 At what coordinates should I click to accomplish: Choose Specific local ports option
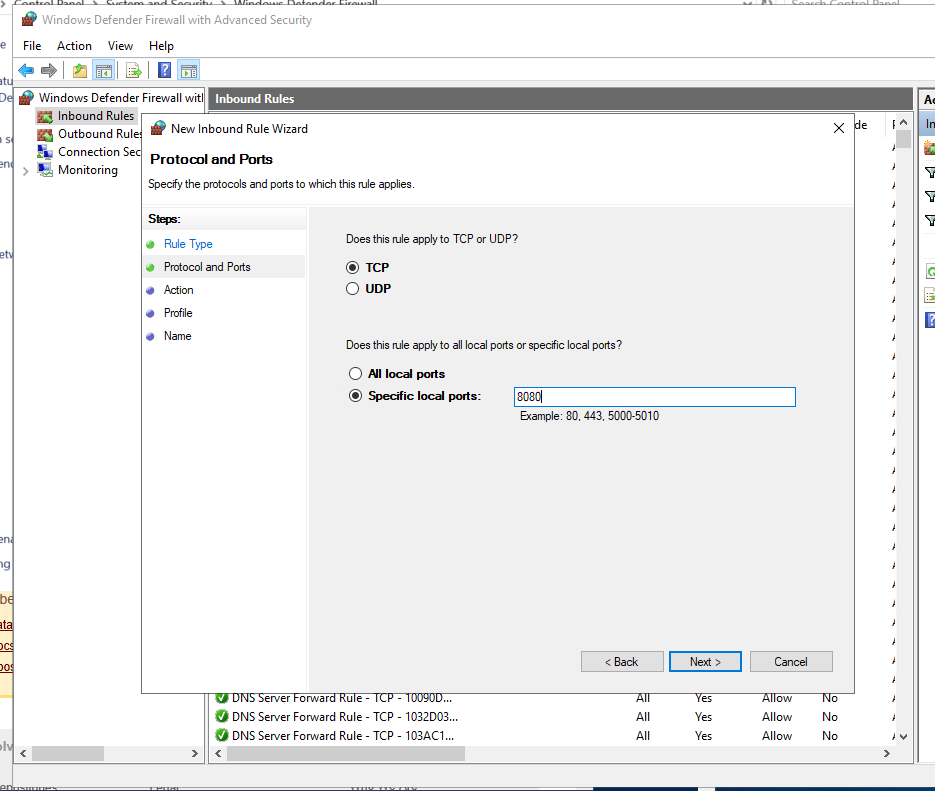355,396
